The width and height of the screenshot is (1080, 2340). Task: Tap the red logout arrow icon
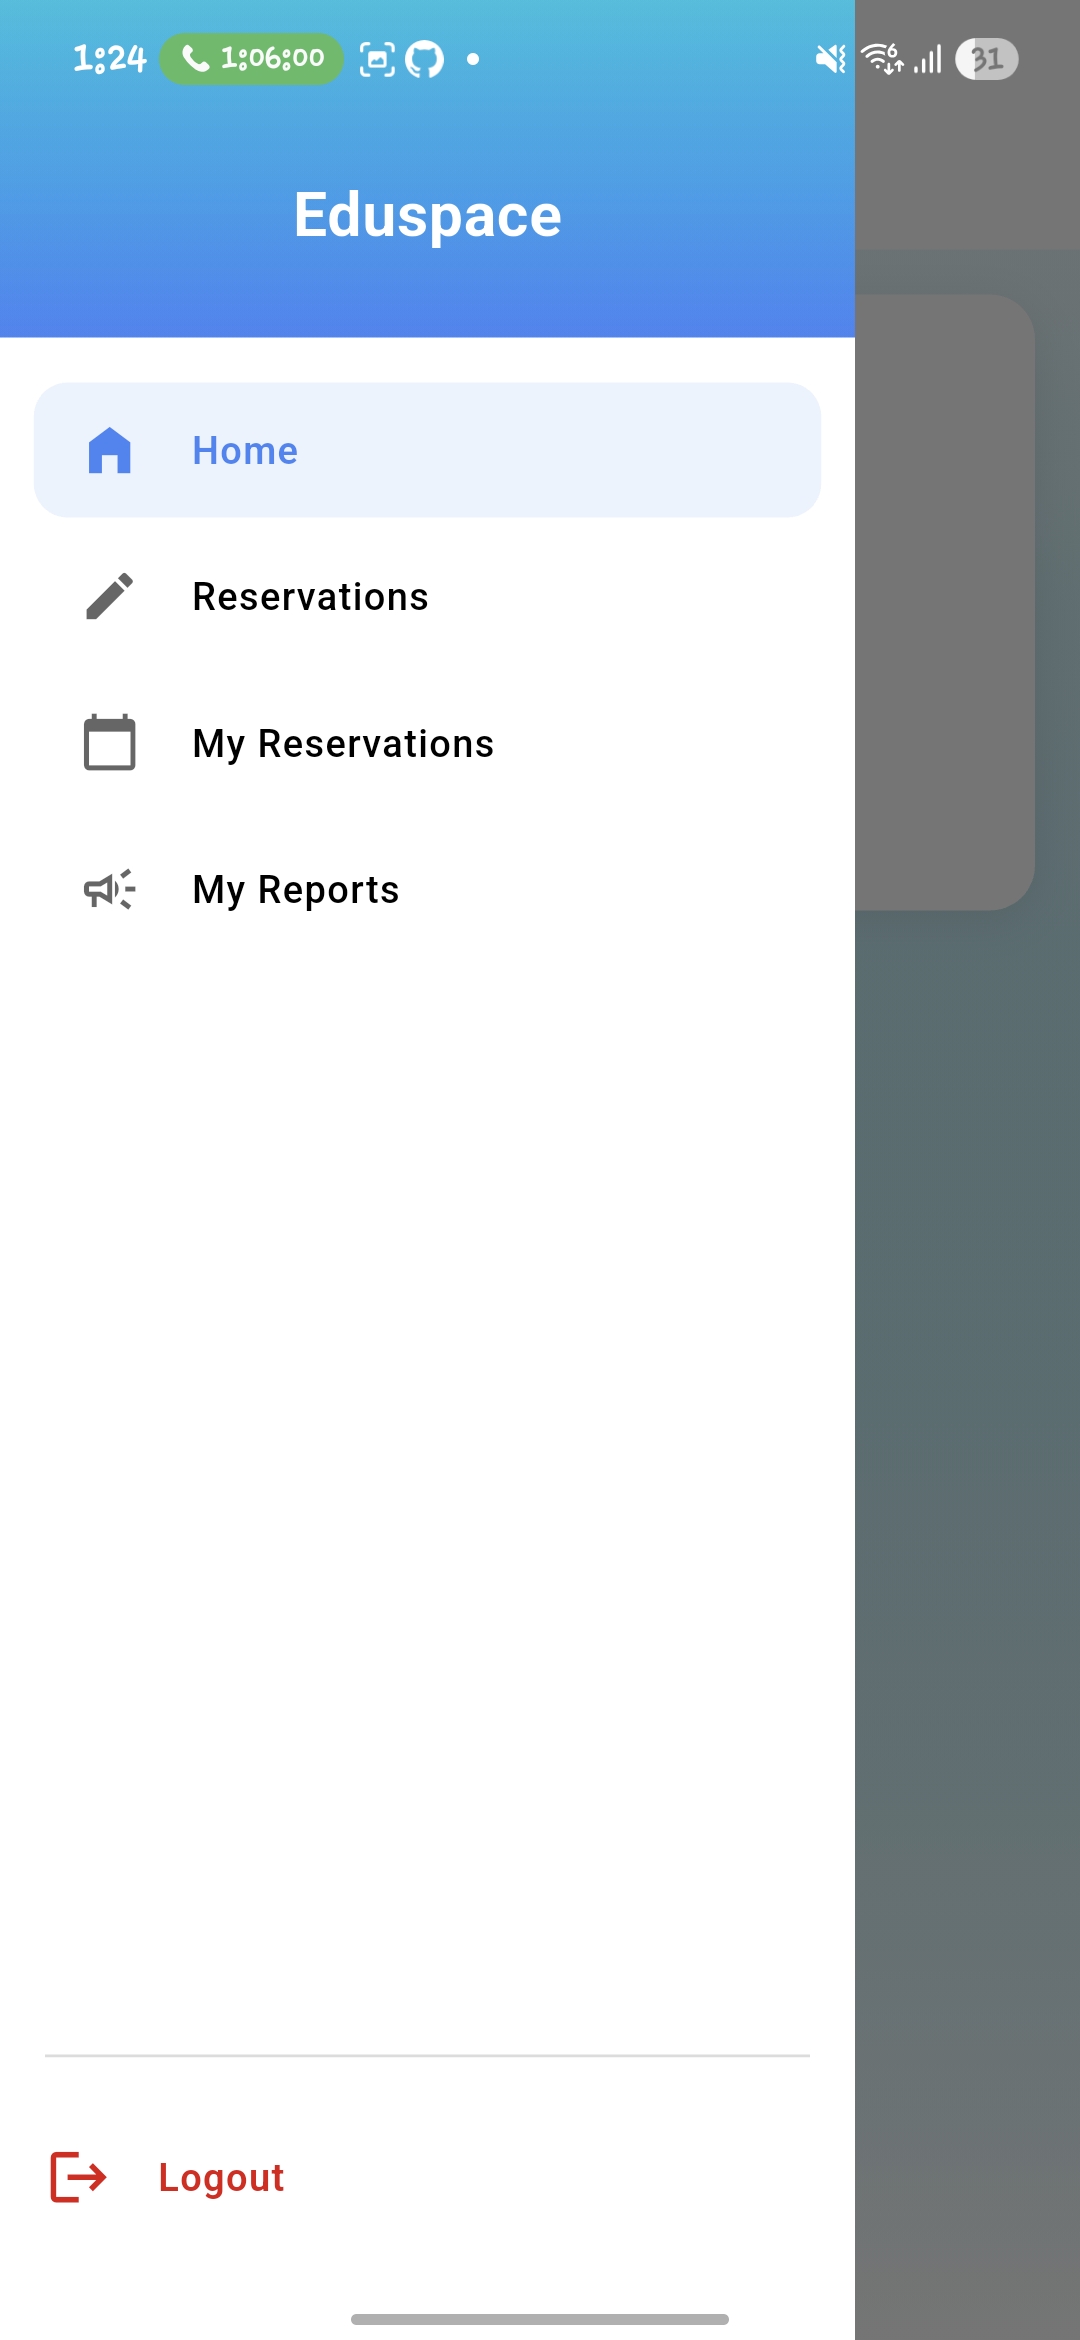[78, 2177]
